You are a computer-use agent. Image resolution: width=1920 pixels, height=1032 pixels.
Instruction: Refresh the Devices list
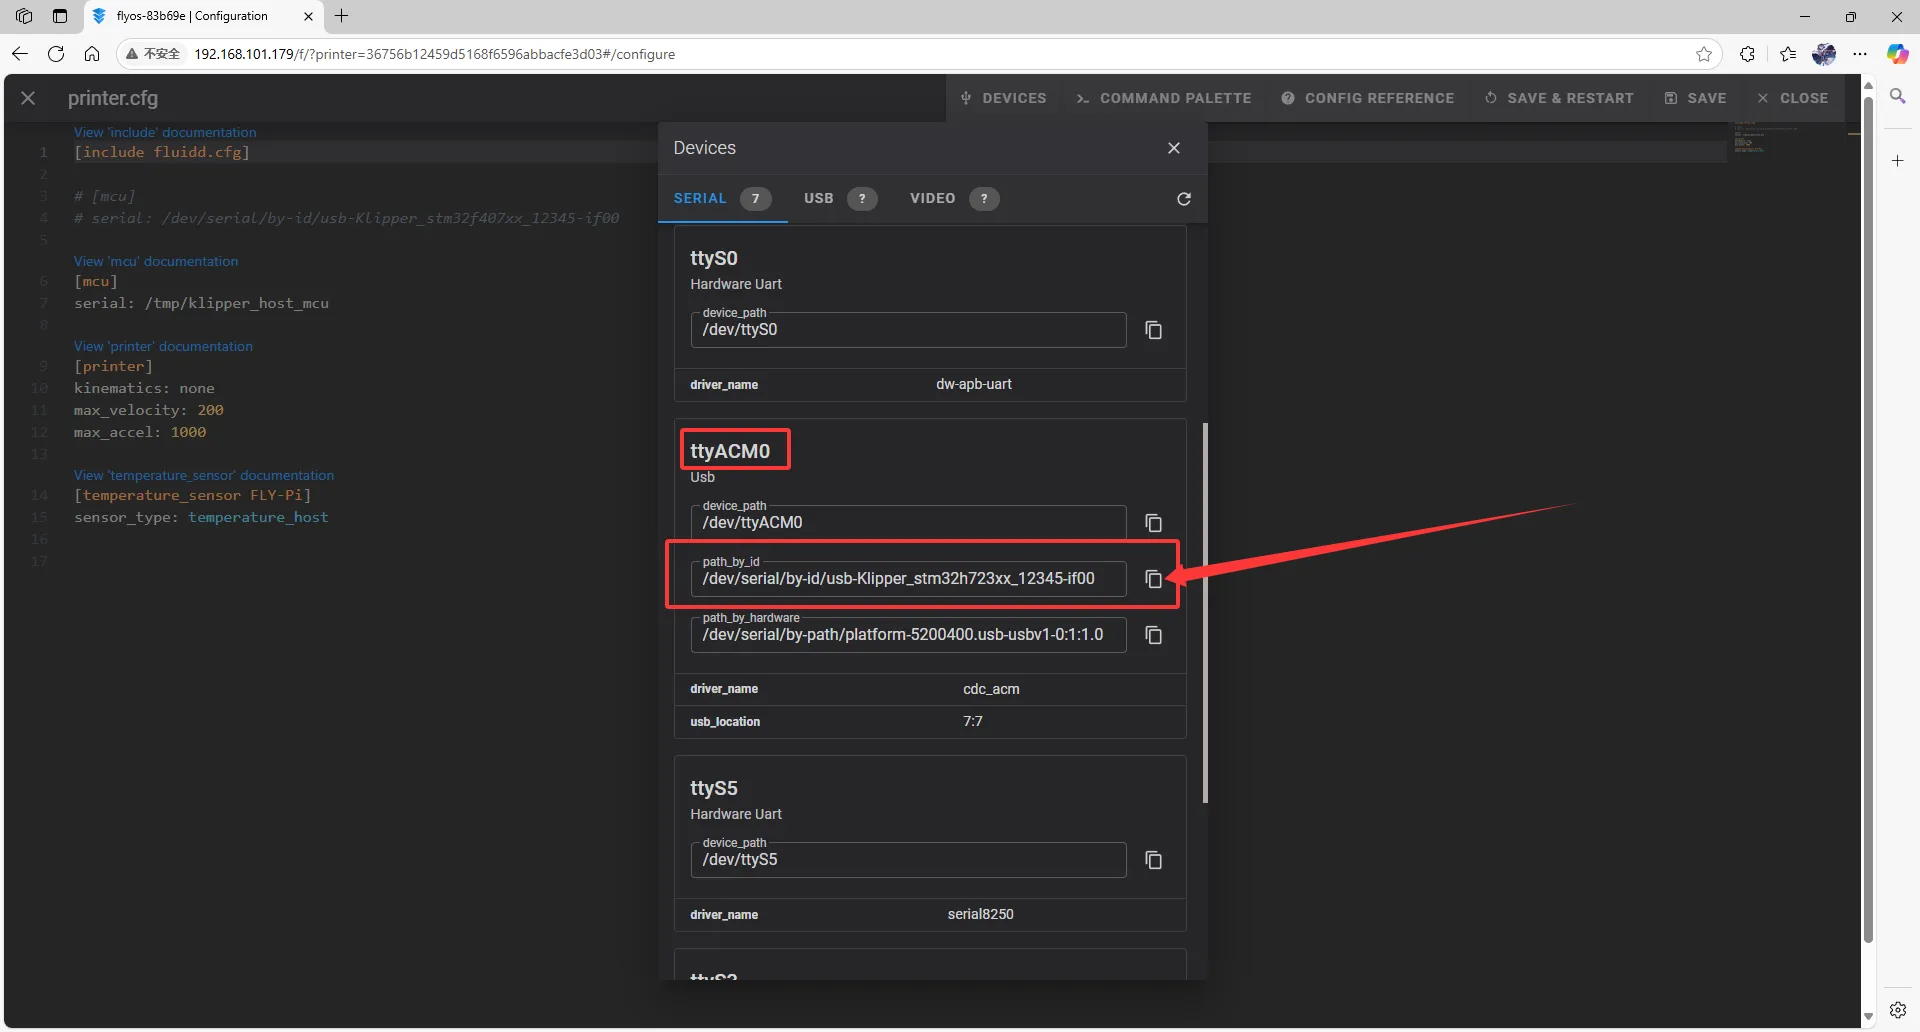[x=1183, y=199]
